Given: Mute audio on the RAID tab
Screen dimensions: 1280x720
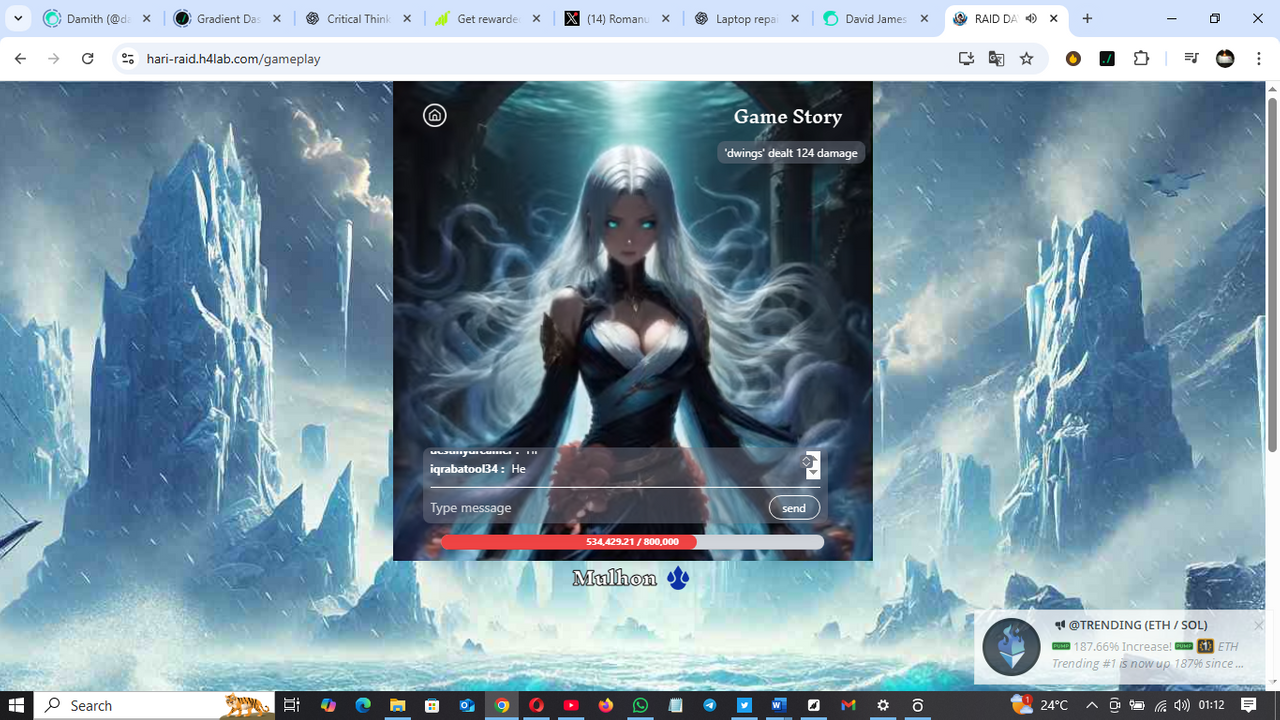Looking at the screenshot, I should click(1031, 18).
